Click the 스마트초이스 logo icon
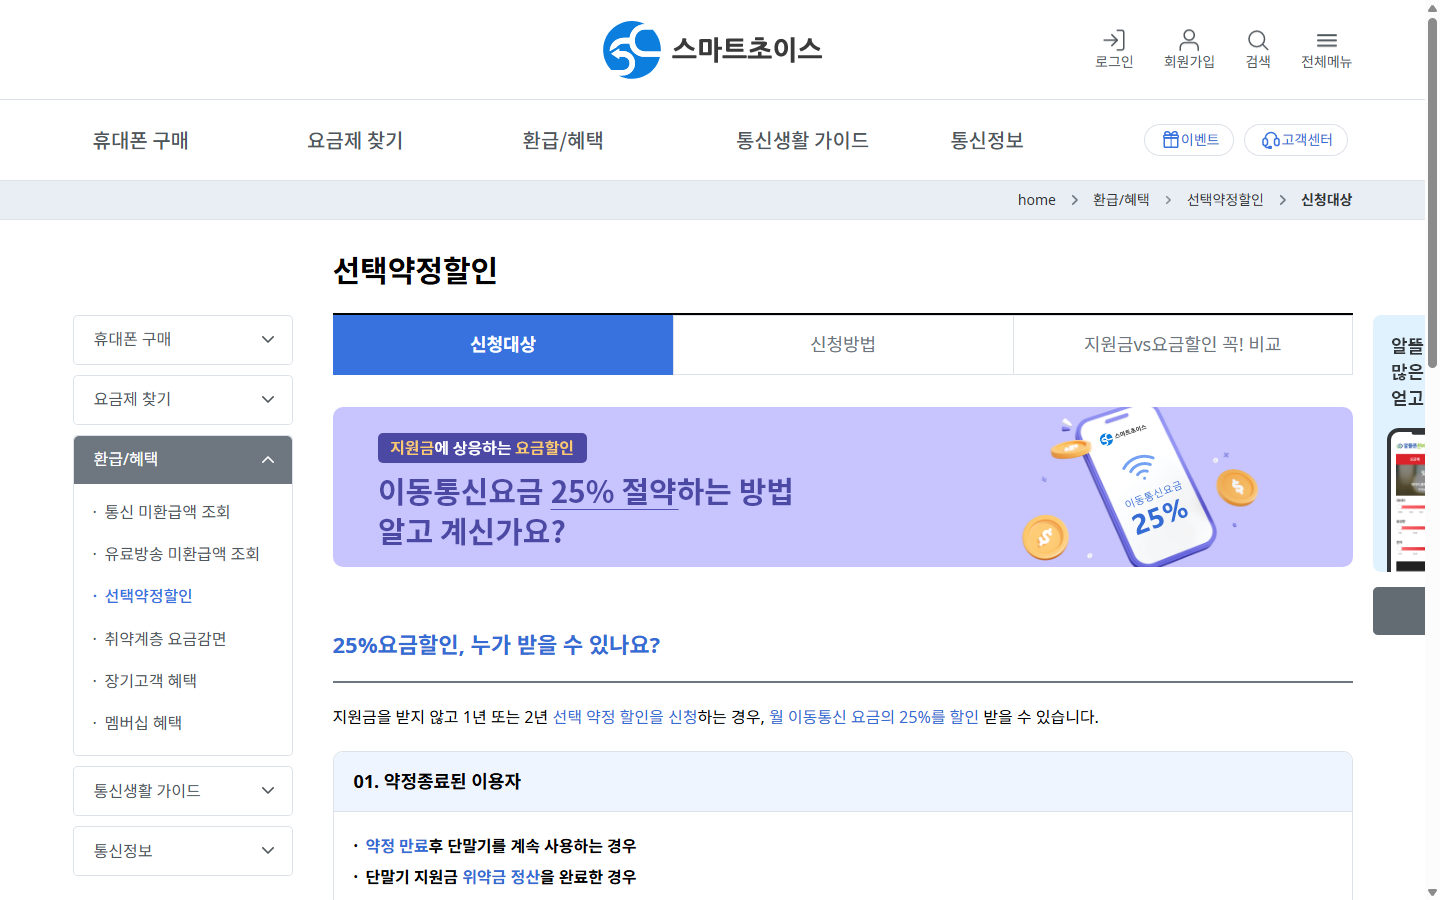The width and height of the screenshot is (1440, 900). tap(632, 50)
